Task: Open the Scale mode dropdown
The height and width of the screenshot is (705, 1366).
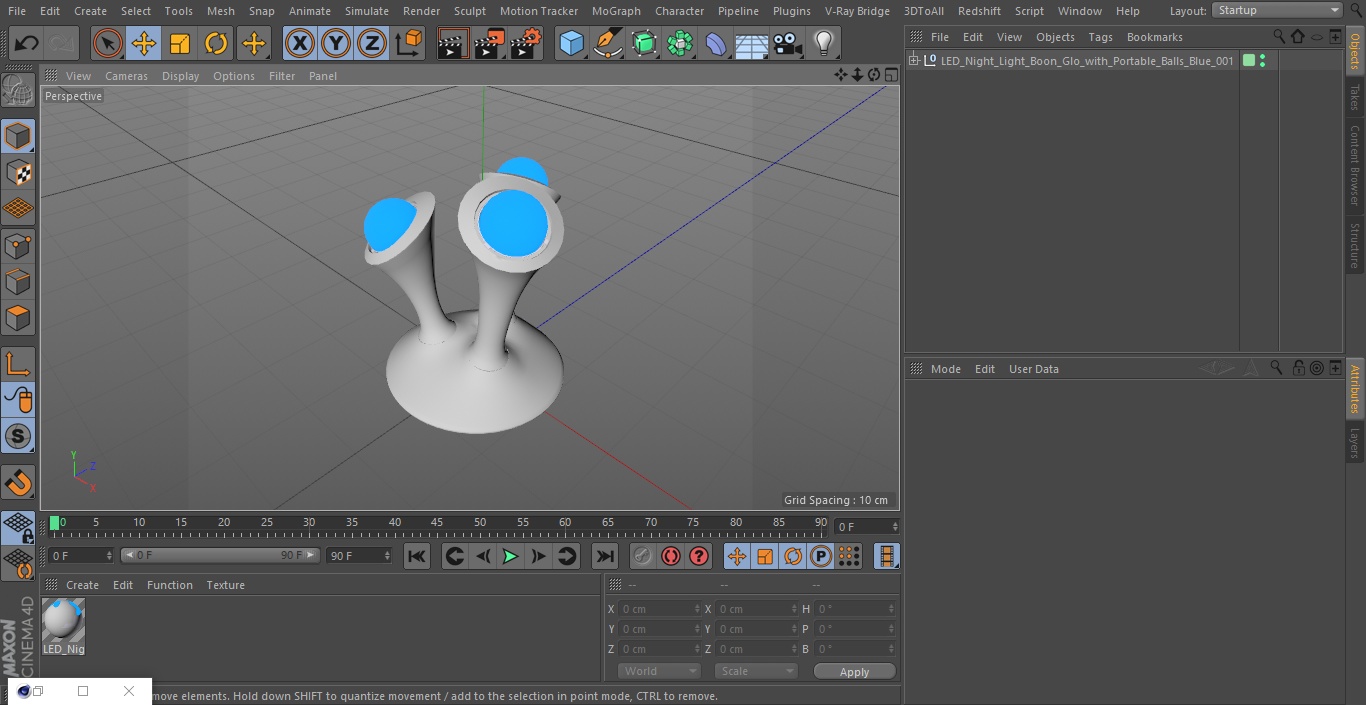Action: 756,672
